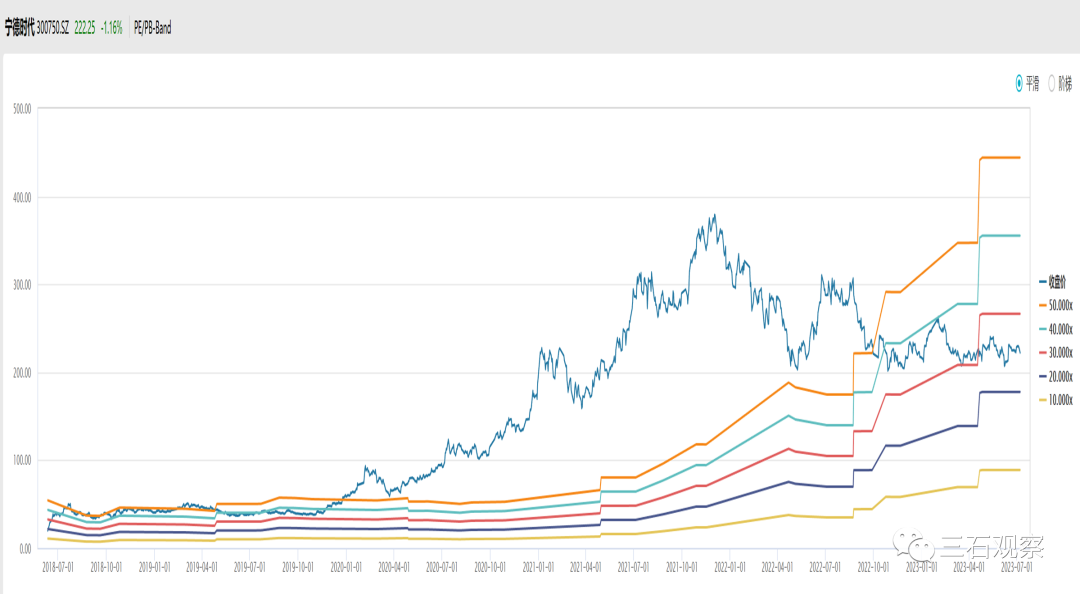Click the price value 222.25
Viewport: 1080px width, 594px height.
pyautogui.click(x=85, y=28)
